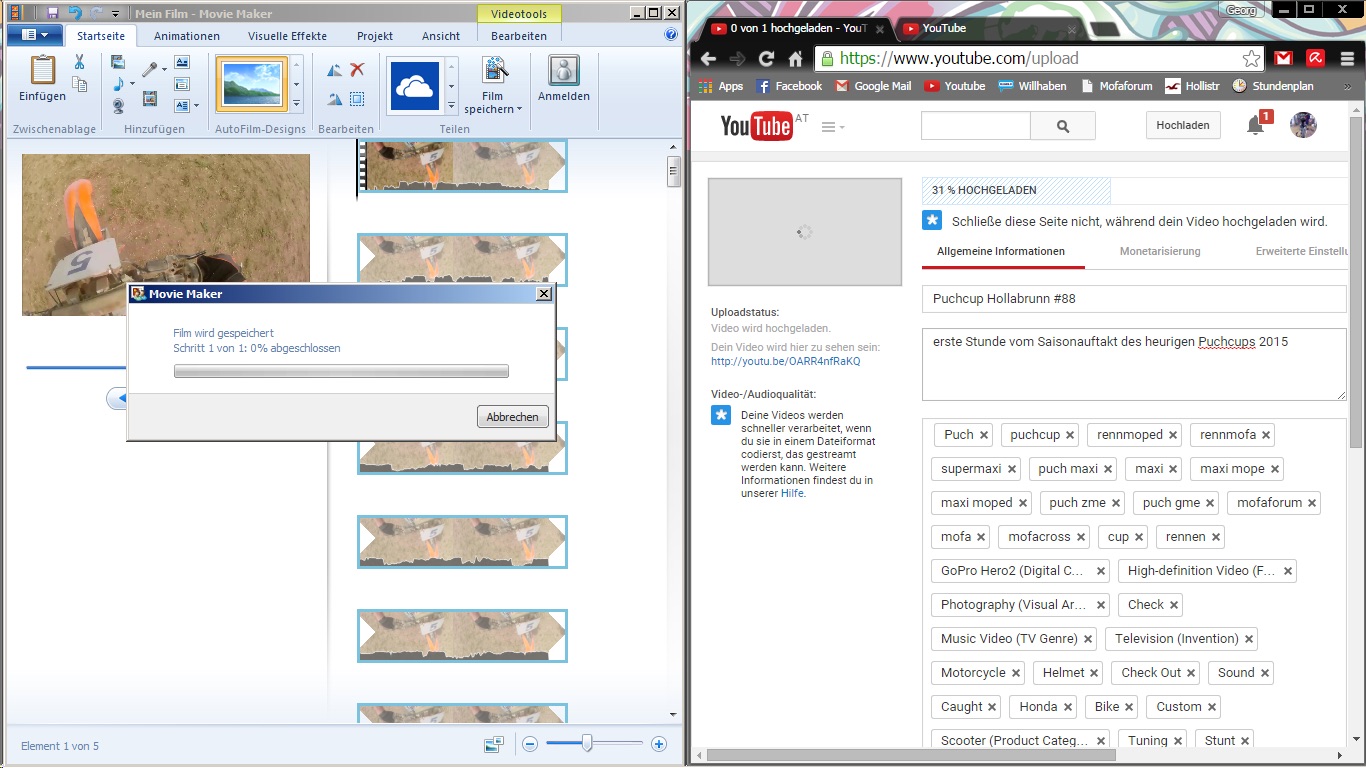Expand the AutoFilm-Designs gallery list
The image size is (1366, 768).
pyautogui.click(x=297, y=104)
